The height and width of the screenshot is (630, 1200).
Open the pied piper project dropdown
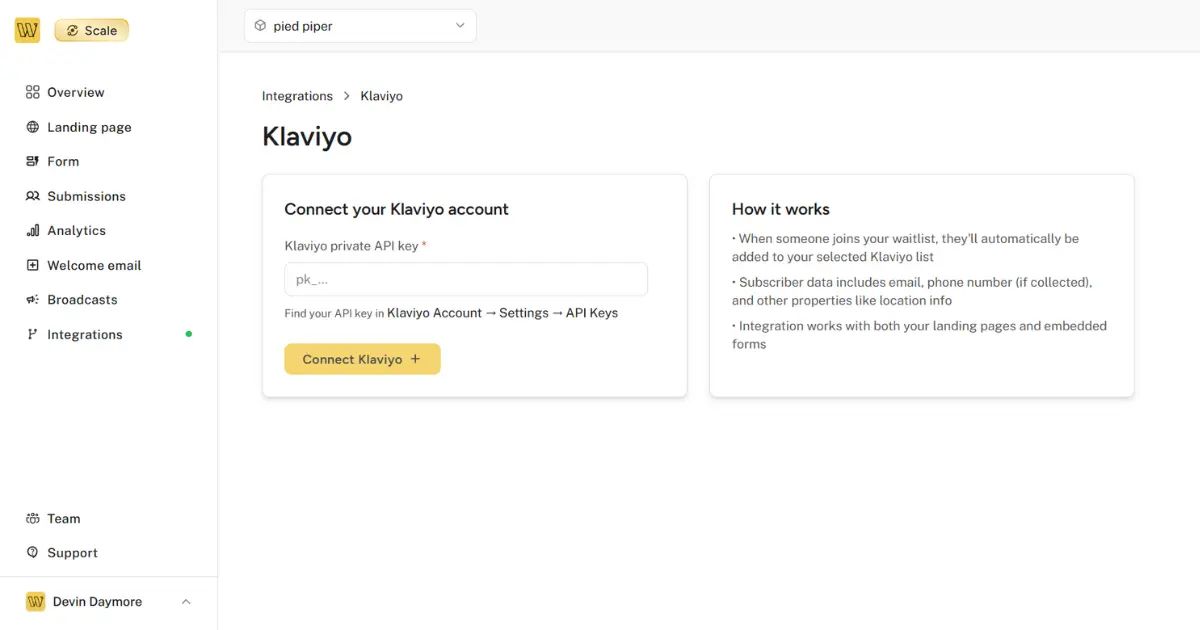360,26
